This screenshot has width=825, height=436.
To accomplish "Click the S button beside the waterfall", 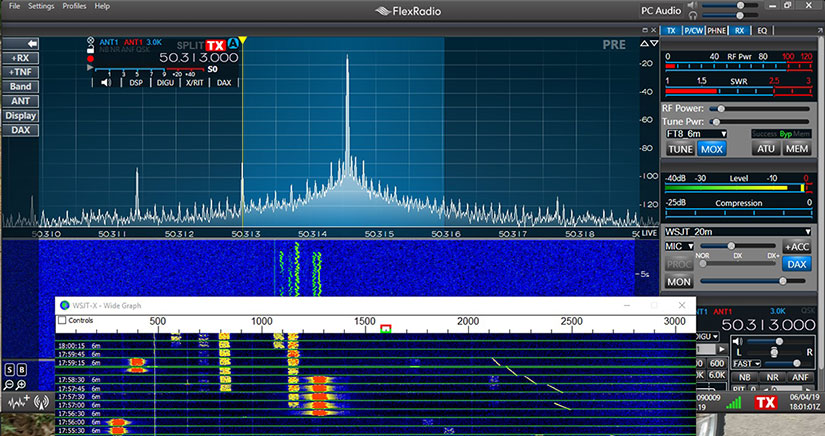I will (9, 370).
